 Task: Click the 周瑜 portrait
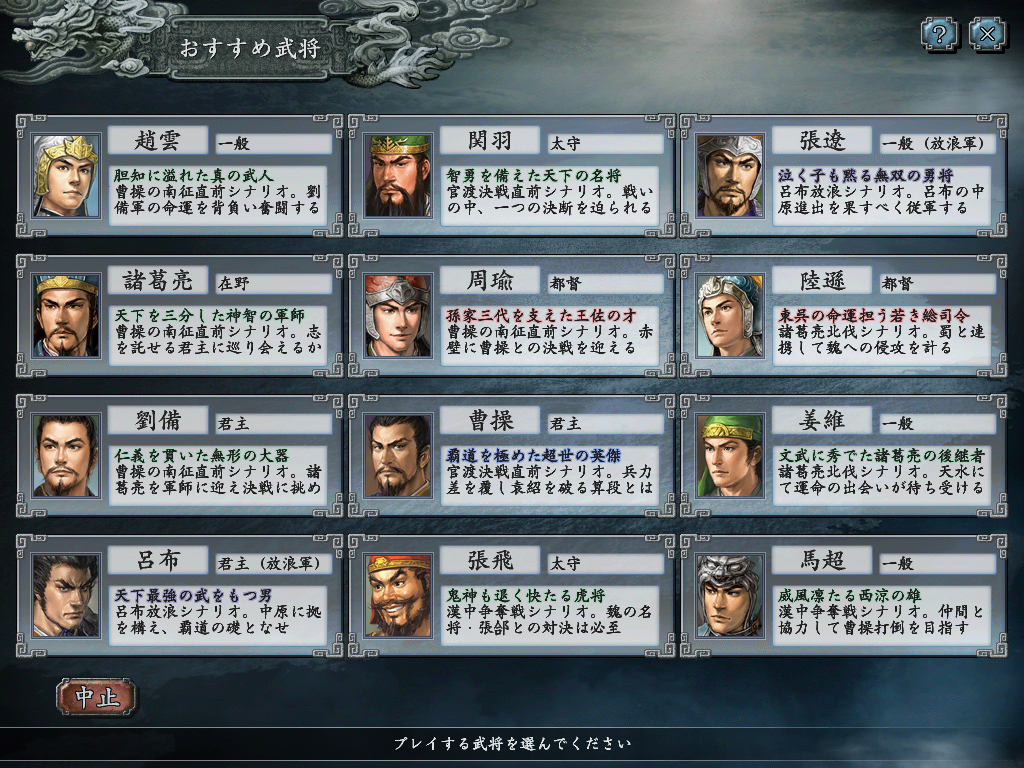(x=398, y=316)
